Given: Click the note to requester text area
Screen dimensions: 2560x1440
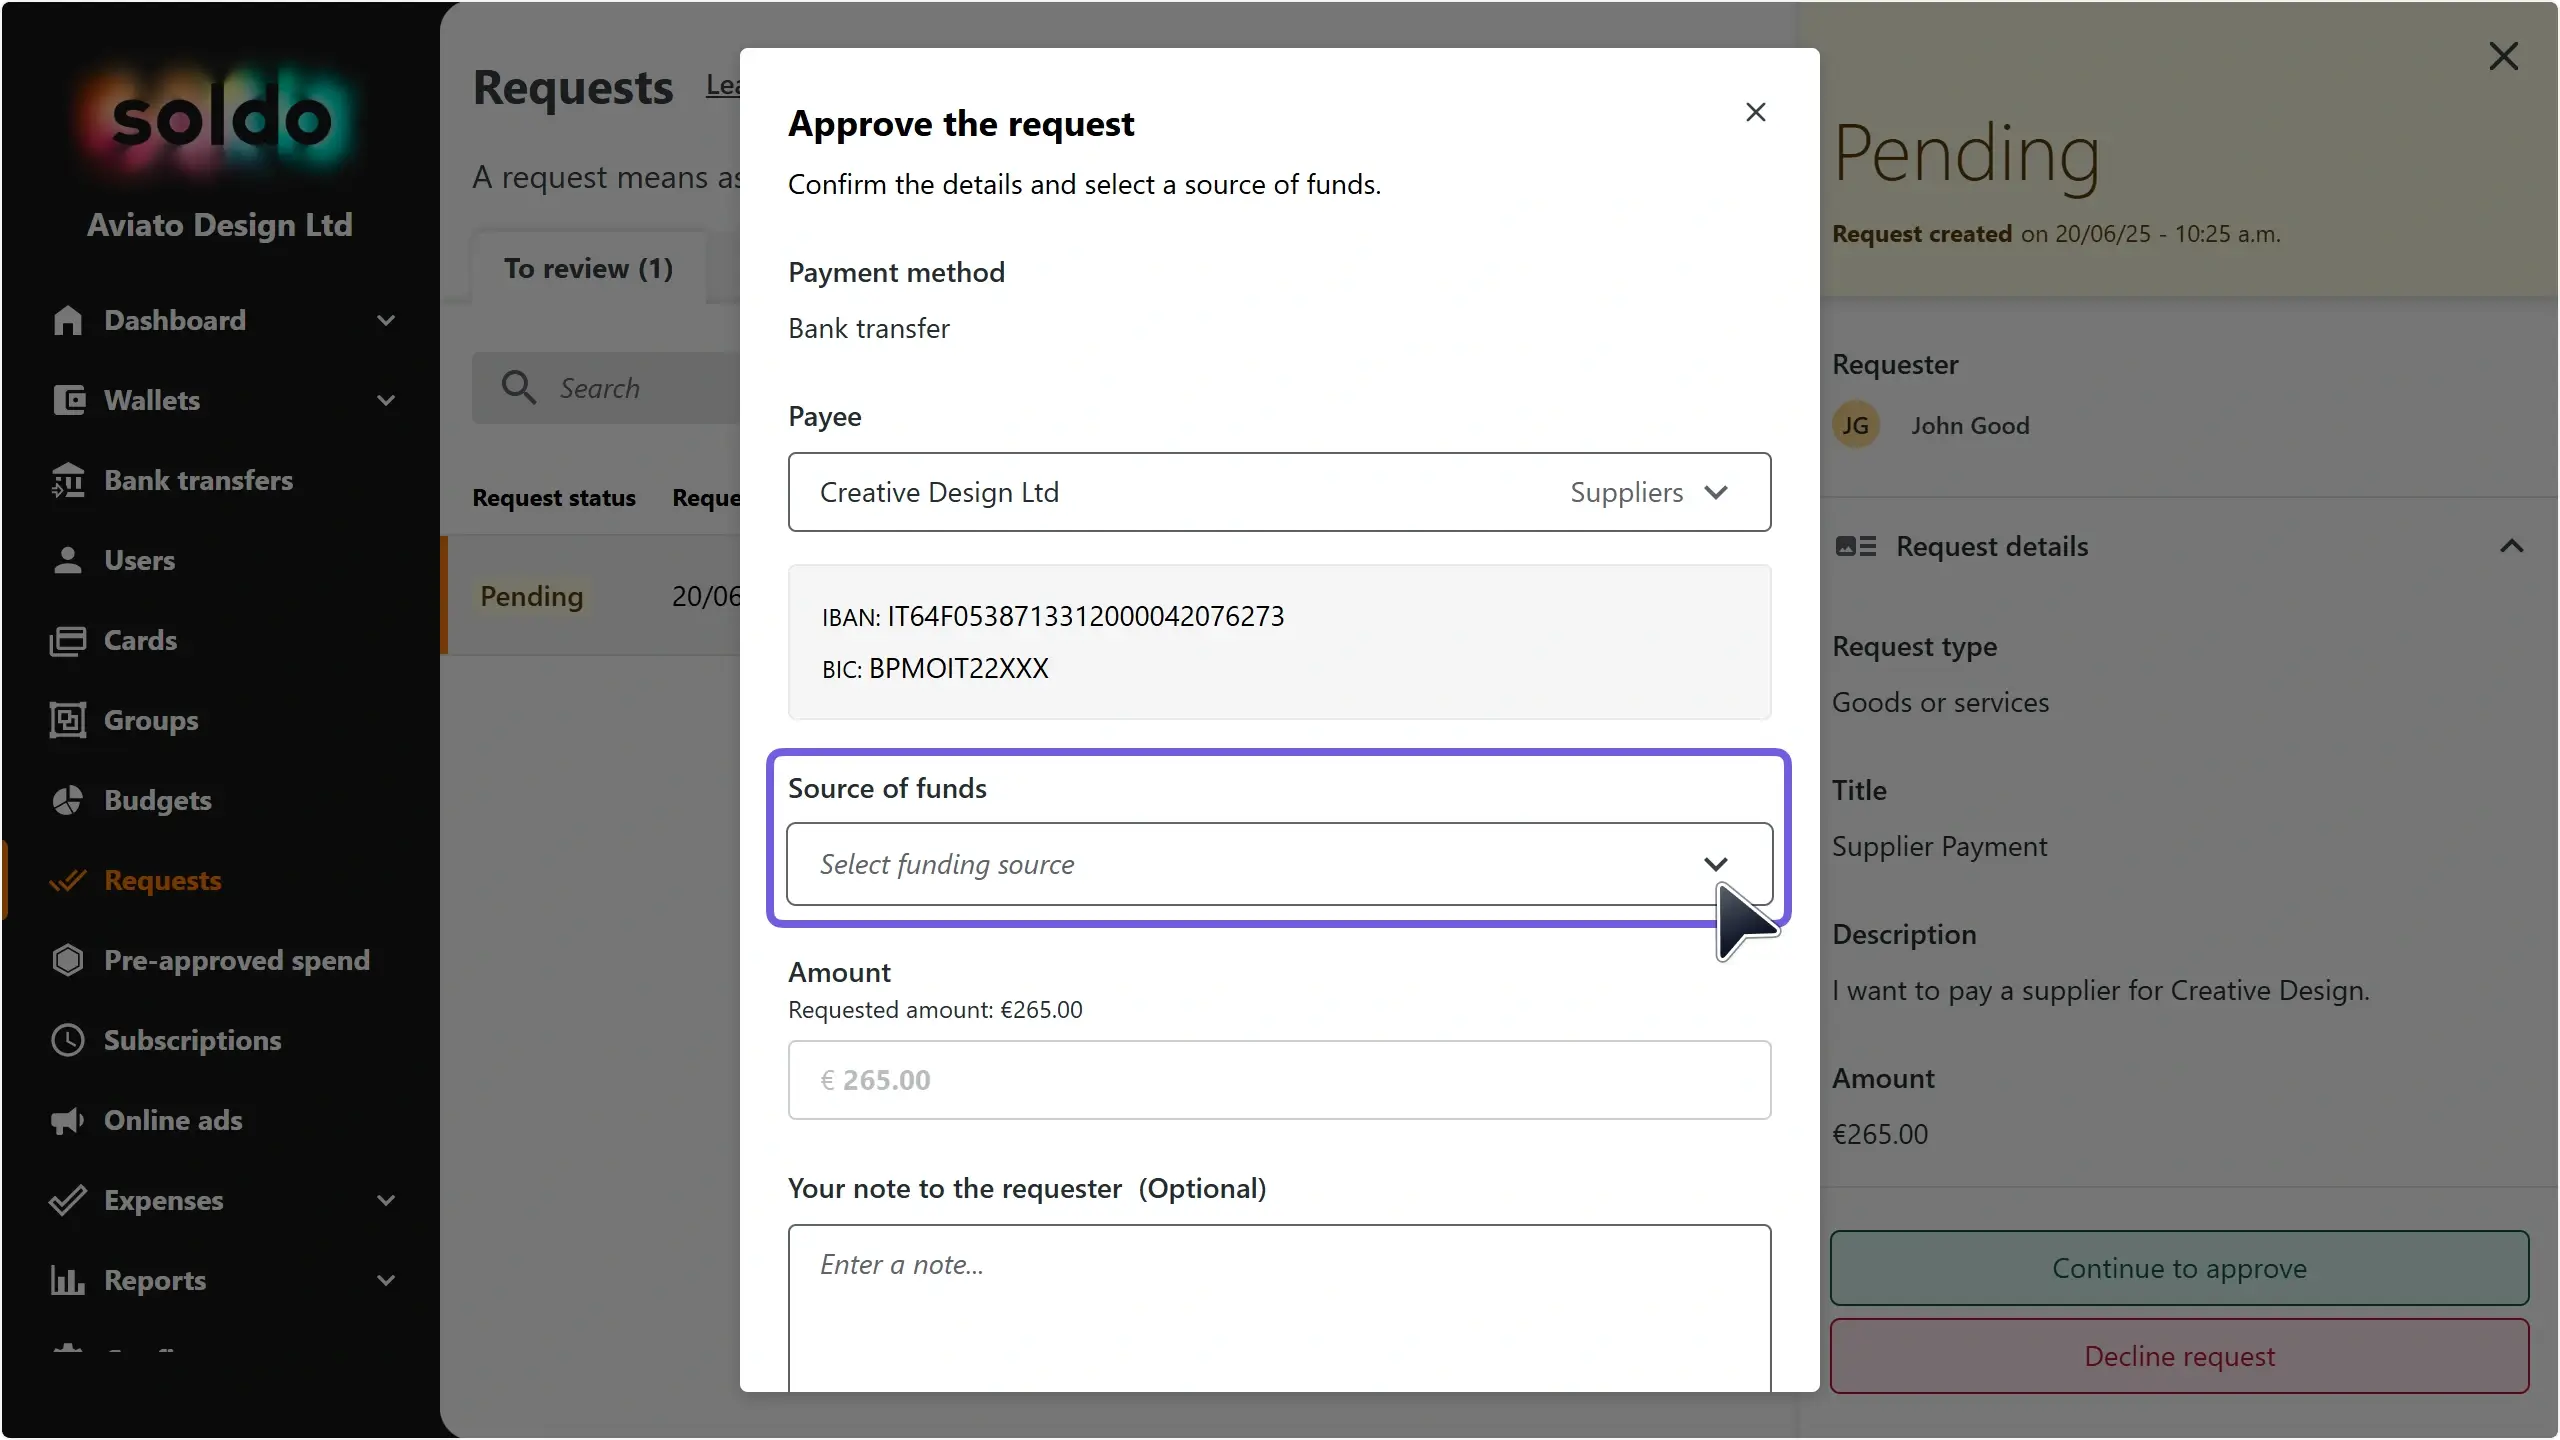Looking at the screenshot, I should pos(1280,1308).
